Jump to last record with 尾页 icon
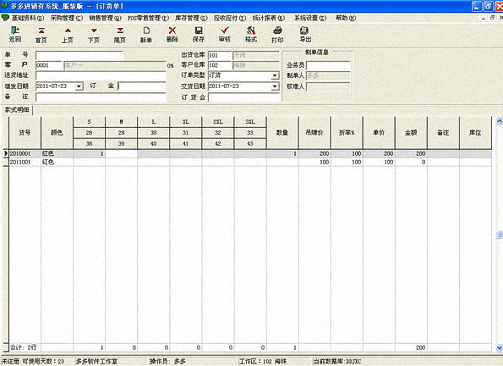The height and width of the screenshot is (366, 503). tap(120, 34)
